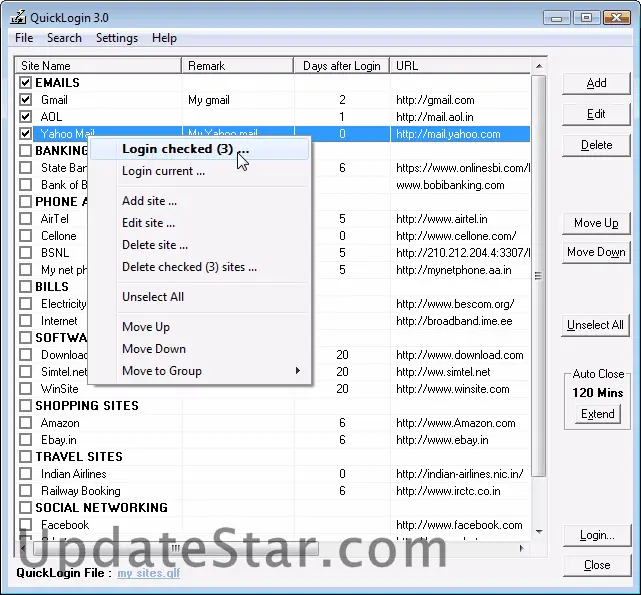Click the horizontal scrollbar right arrow
Viewport: 641px width, 595px height.
pyautogui.click(x=522, y=548)
